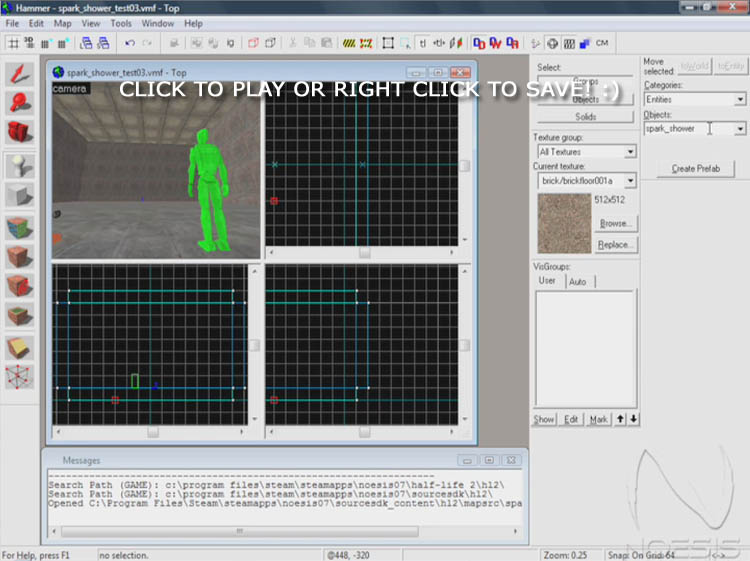Click the Create Prefab button
The image size is (750, 561).
pos(695,168)
